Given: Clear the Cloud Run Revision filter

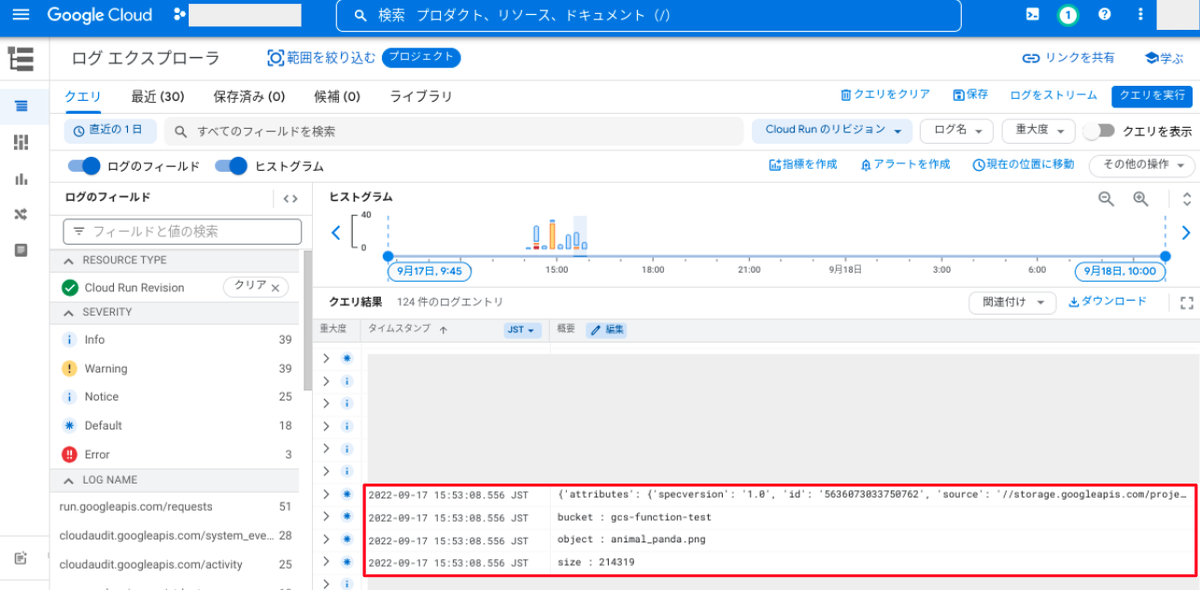Looking at the screenshot, I should (255, 287).
